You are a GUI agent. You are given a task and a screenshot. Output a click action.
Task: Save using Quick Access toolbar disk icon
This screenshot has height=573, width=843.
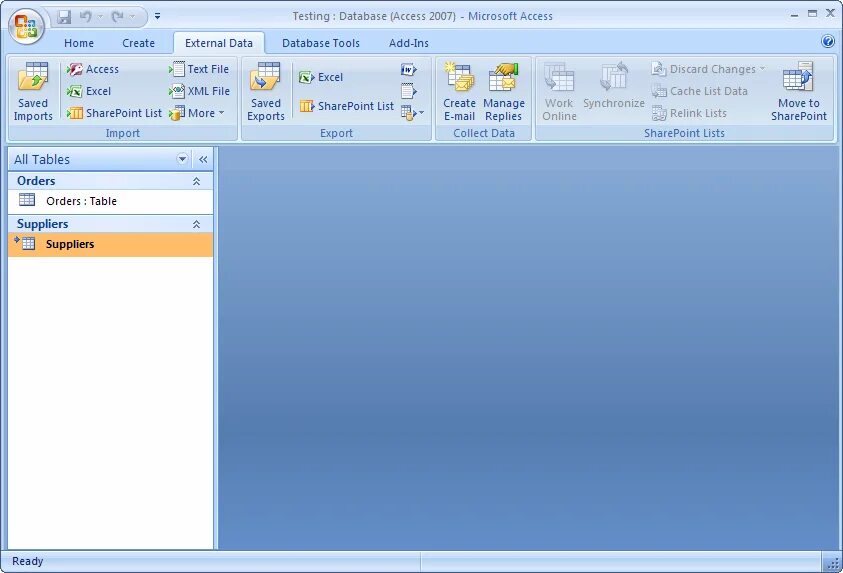click(x=64, y=17)
